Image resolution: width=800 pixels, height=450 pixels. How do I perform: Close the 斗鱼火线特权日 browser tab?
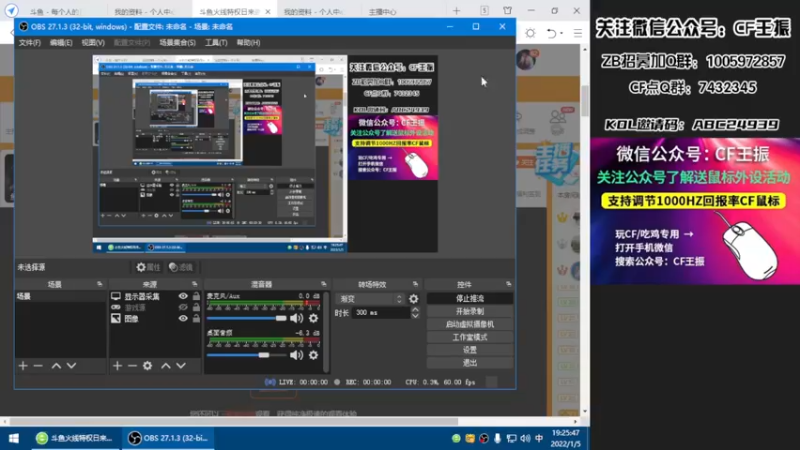268,11
